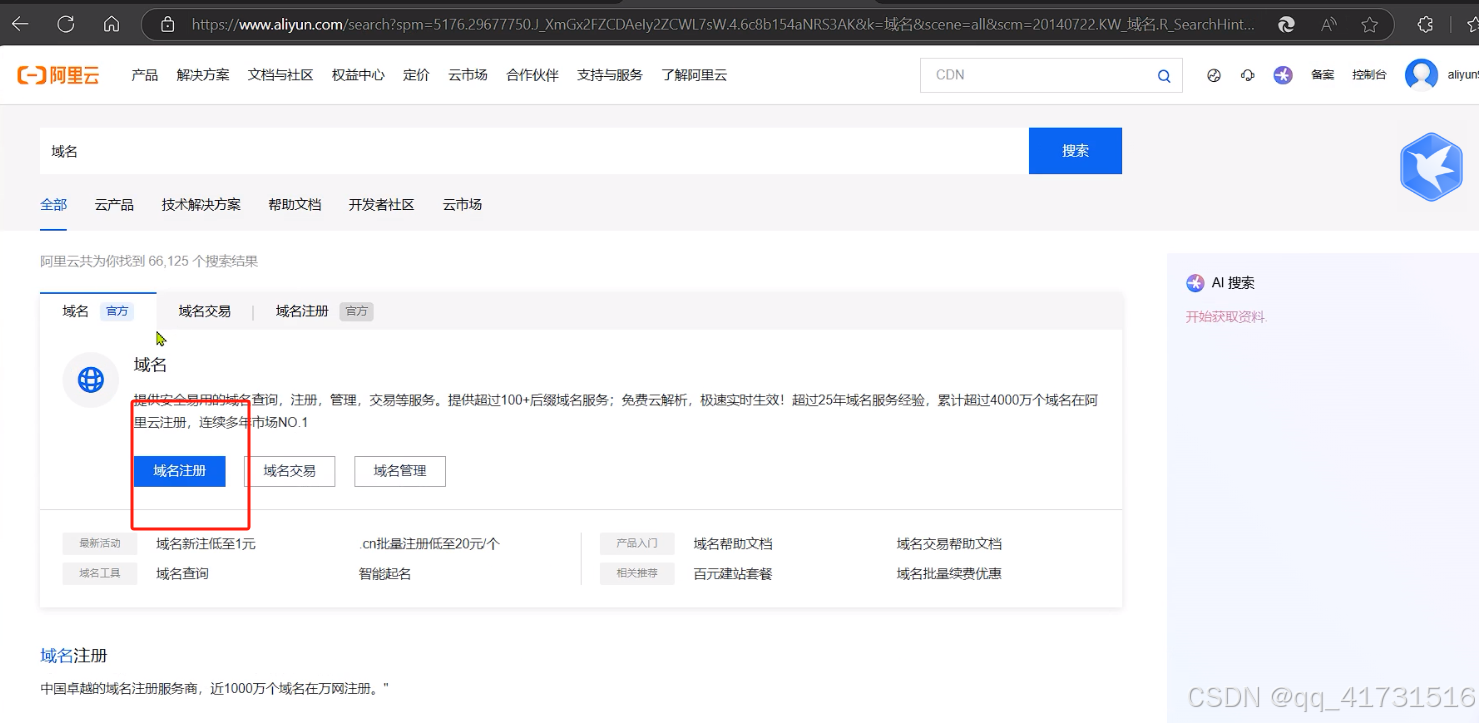Image resolution: width=1479 pixels, height=723 pixels.
Task: Open 域名新注低至1元 link
Action: (206, 544)
